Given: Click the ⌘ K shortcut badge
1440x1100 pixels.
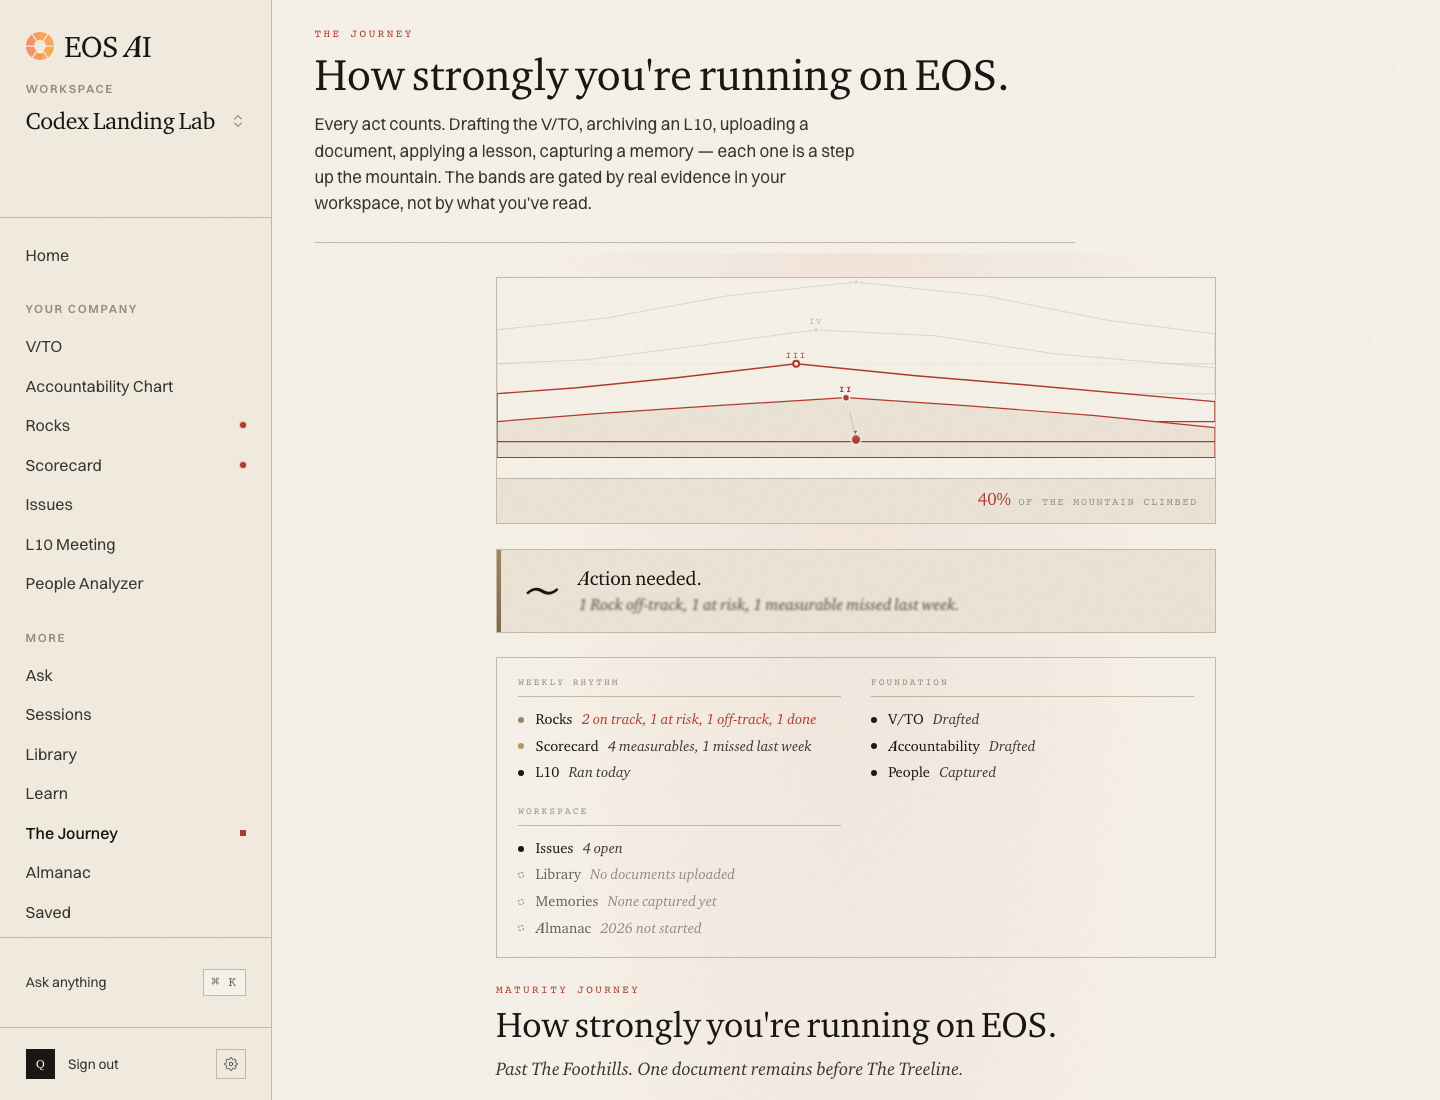Looking at the screenshot, I should coord(224,983).
